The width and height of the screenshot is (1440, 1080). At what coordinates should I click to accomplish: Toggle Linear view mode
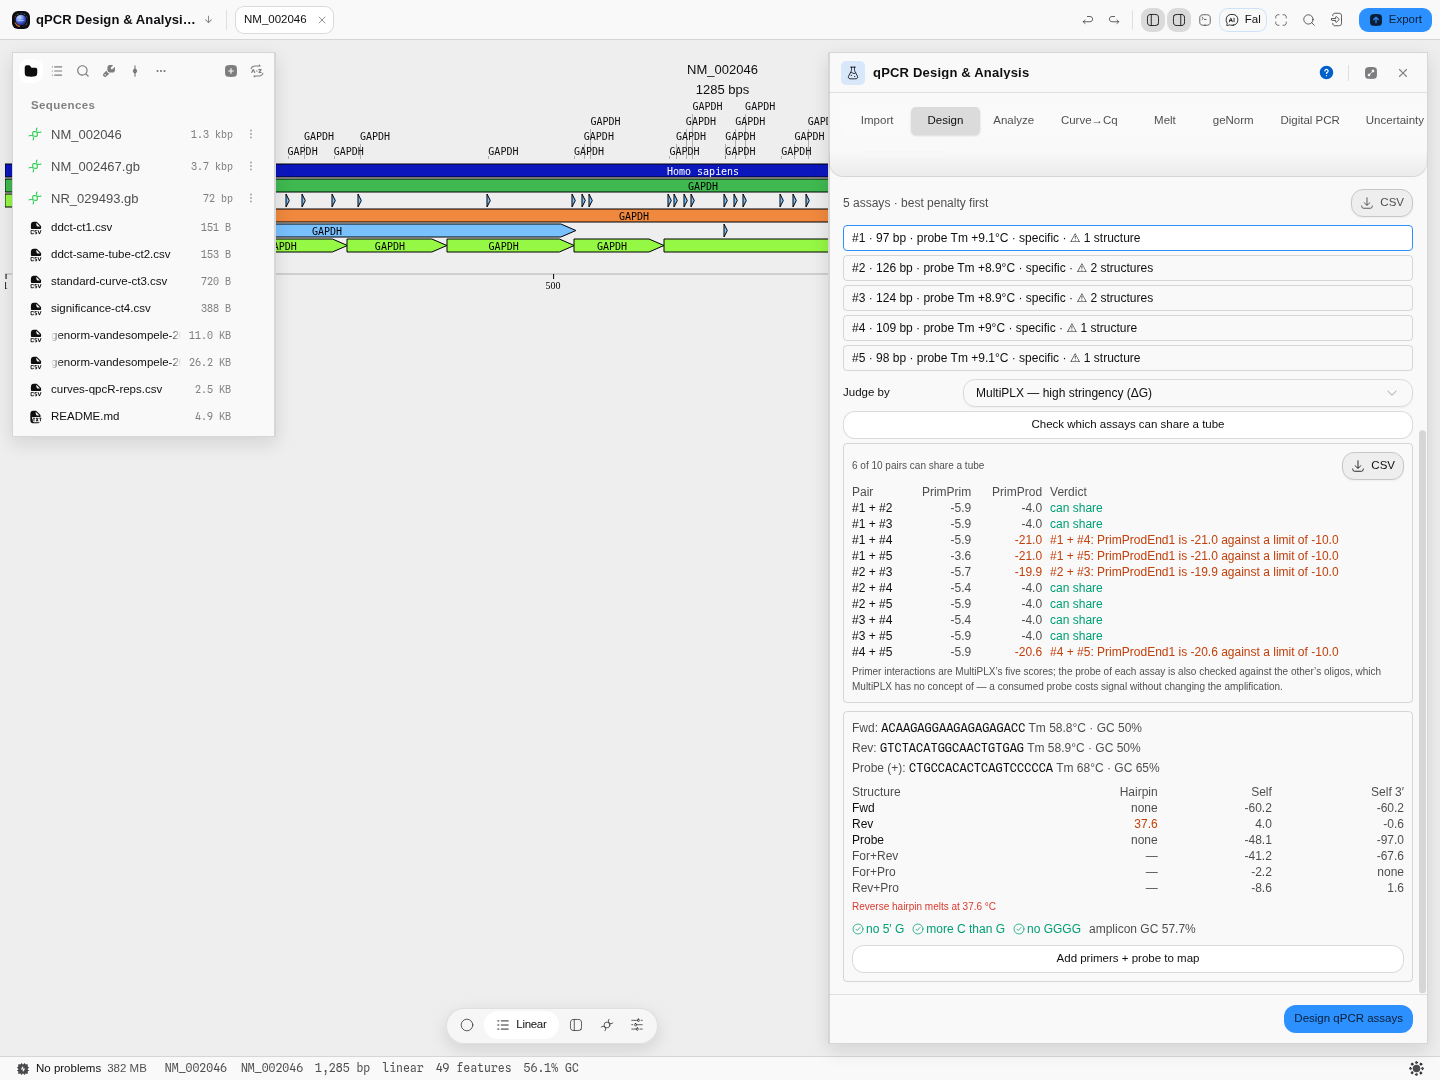[x=522, y=1025]
